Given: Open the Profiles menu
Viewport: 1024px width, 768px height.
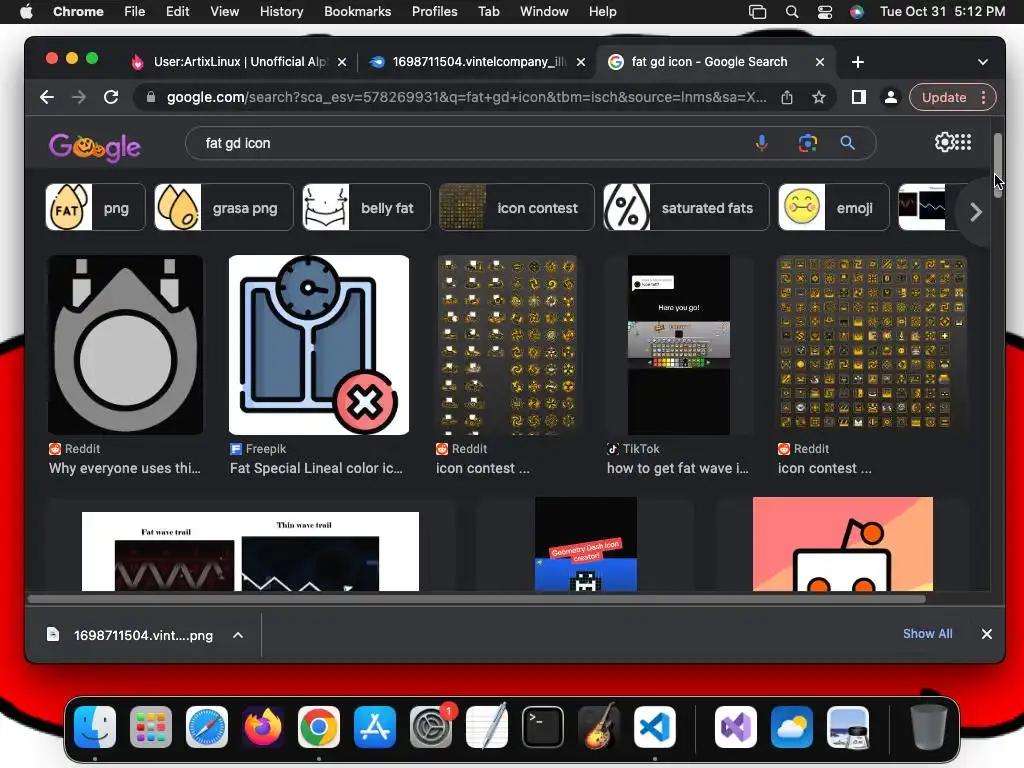Looking at the screenshot, I should [x=434, y=12].
